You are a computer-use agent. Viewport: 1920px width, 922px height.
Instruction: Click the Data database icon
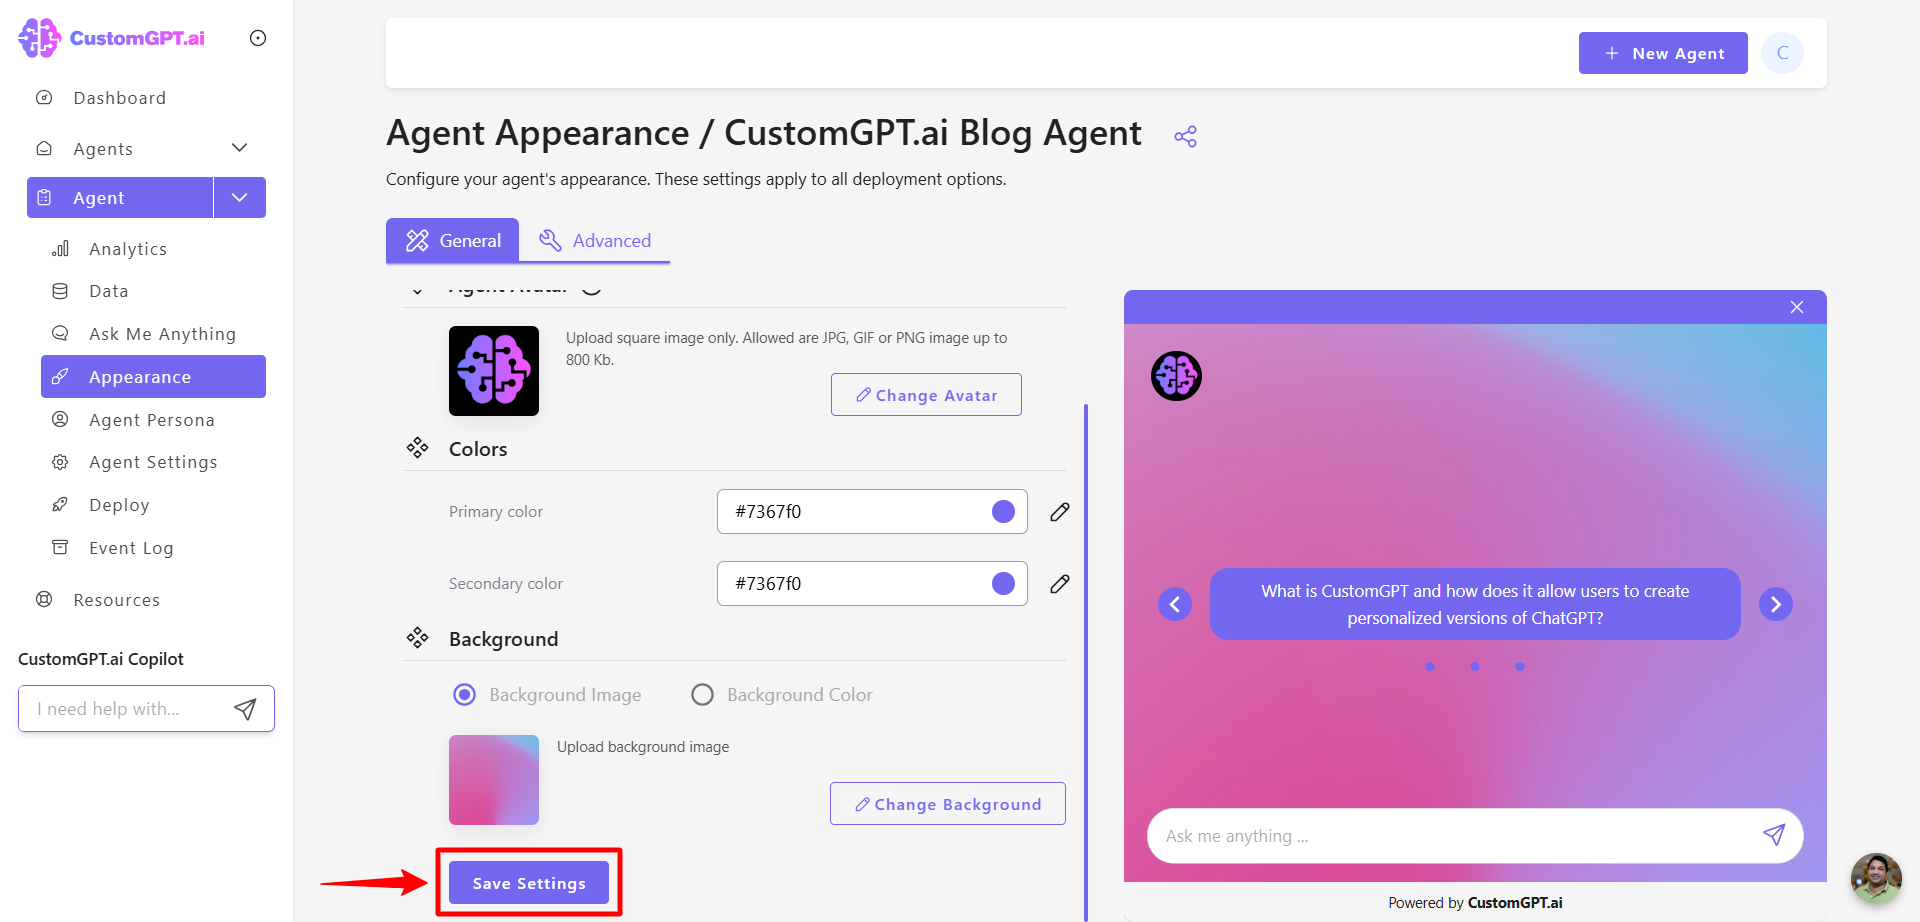(60, 291)
